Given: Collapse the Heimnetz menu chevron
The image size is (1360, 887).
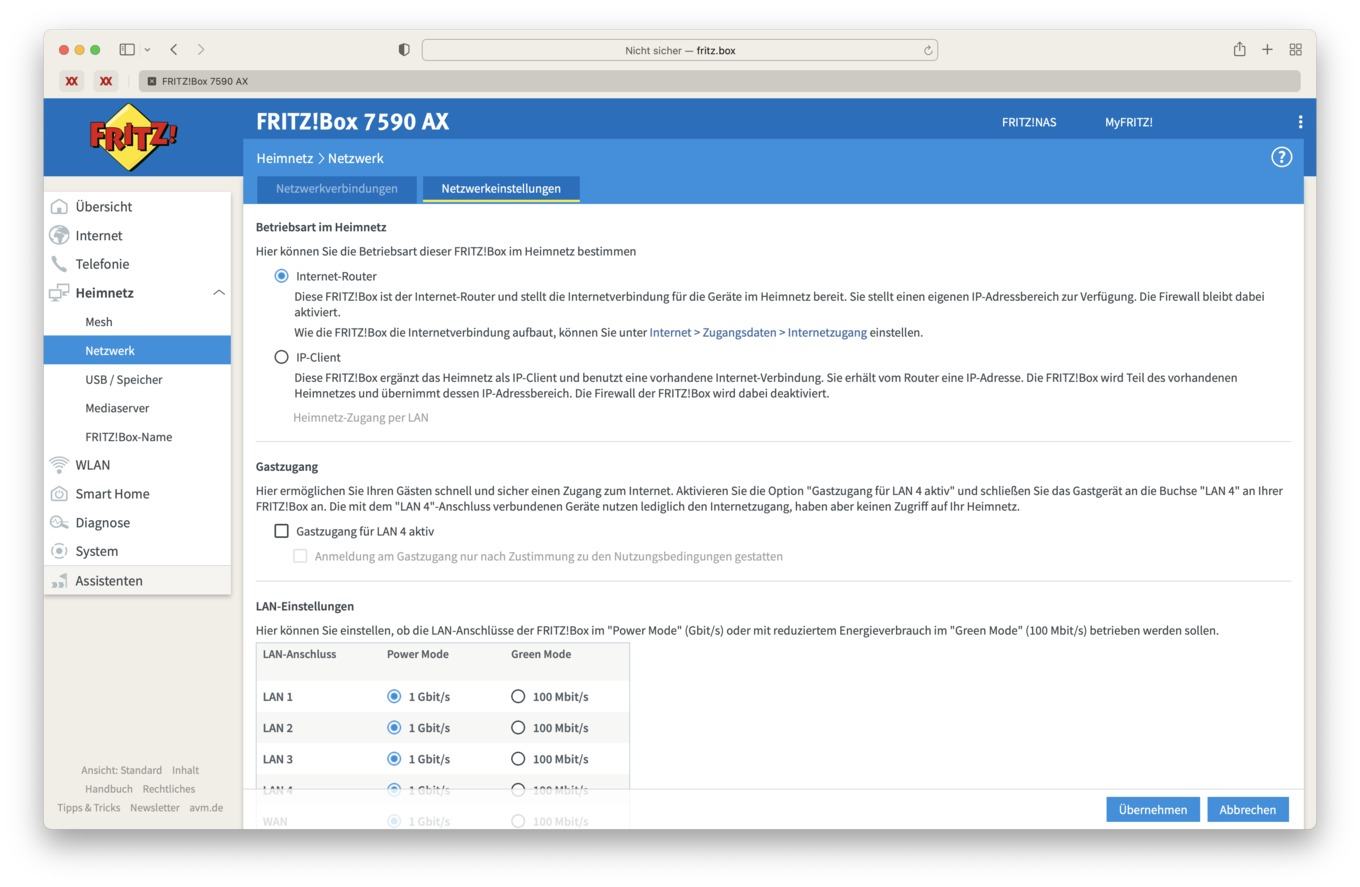Looking at the screenshot, I should click(x=218, y=293).
